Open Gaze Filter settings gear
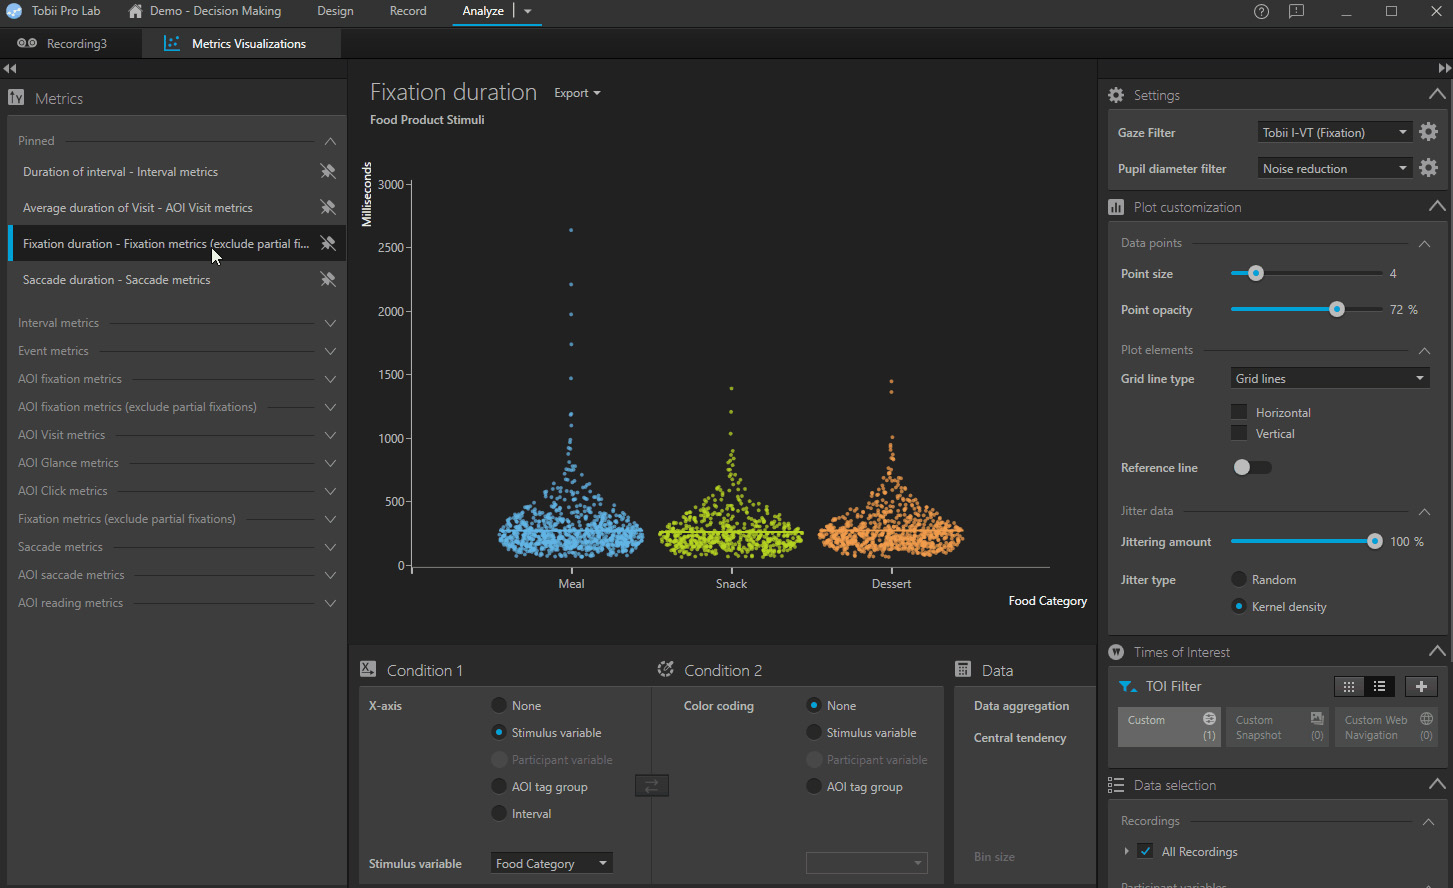The width and height of the screenshot is (1453, 888). point(1428,132)
